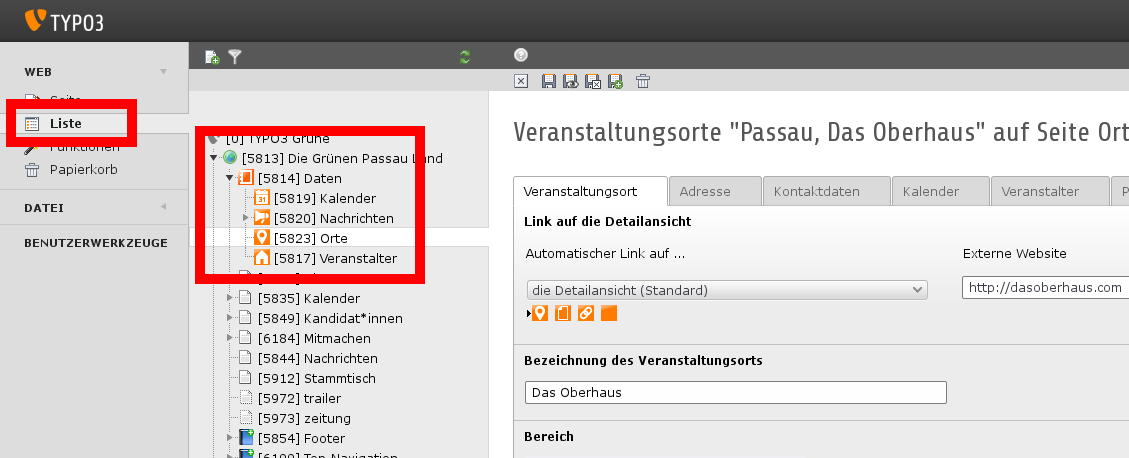Click save and view page icon
The image size is (1129, 458).
[x=570, y=81]
